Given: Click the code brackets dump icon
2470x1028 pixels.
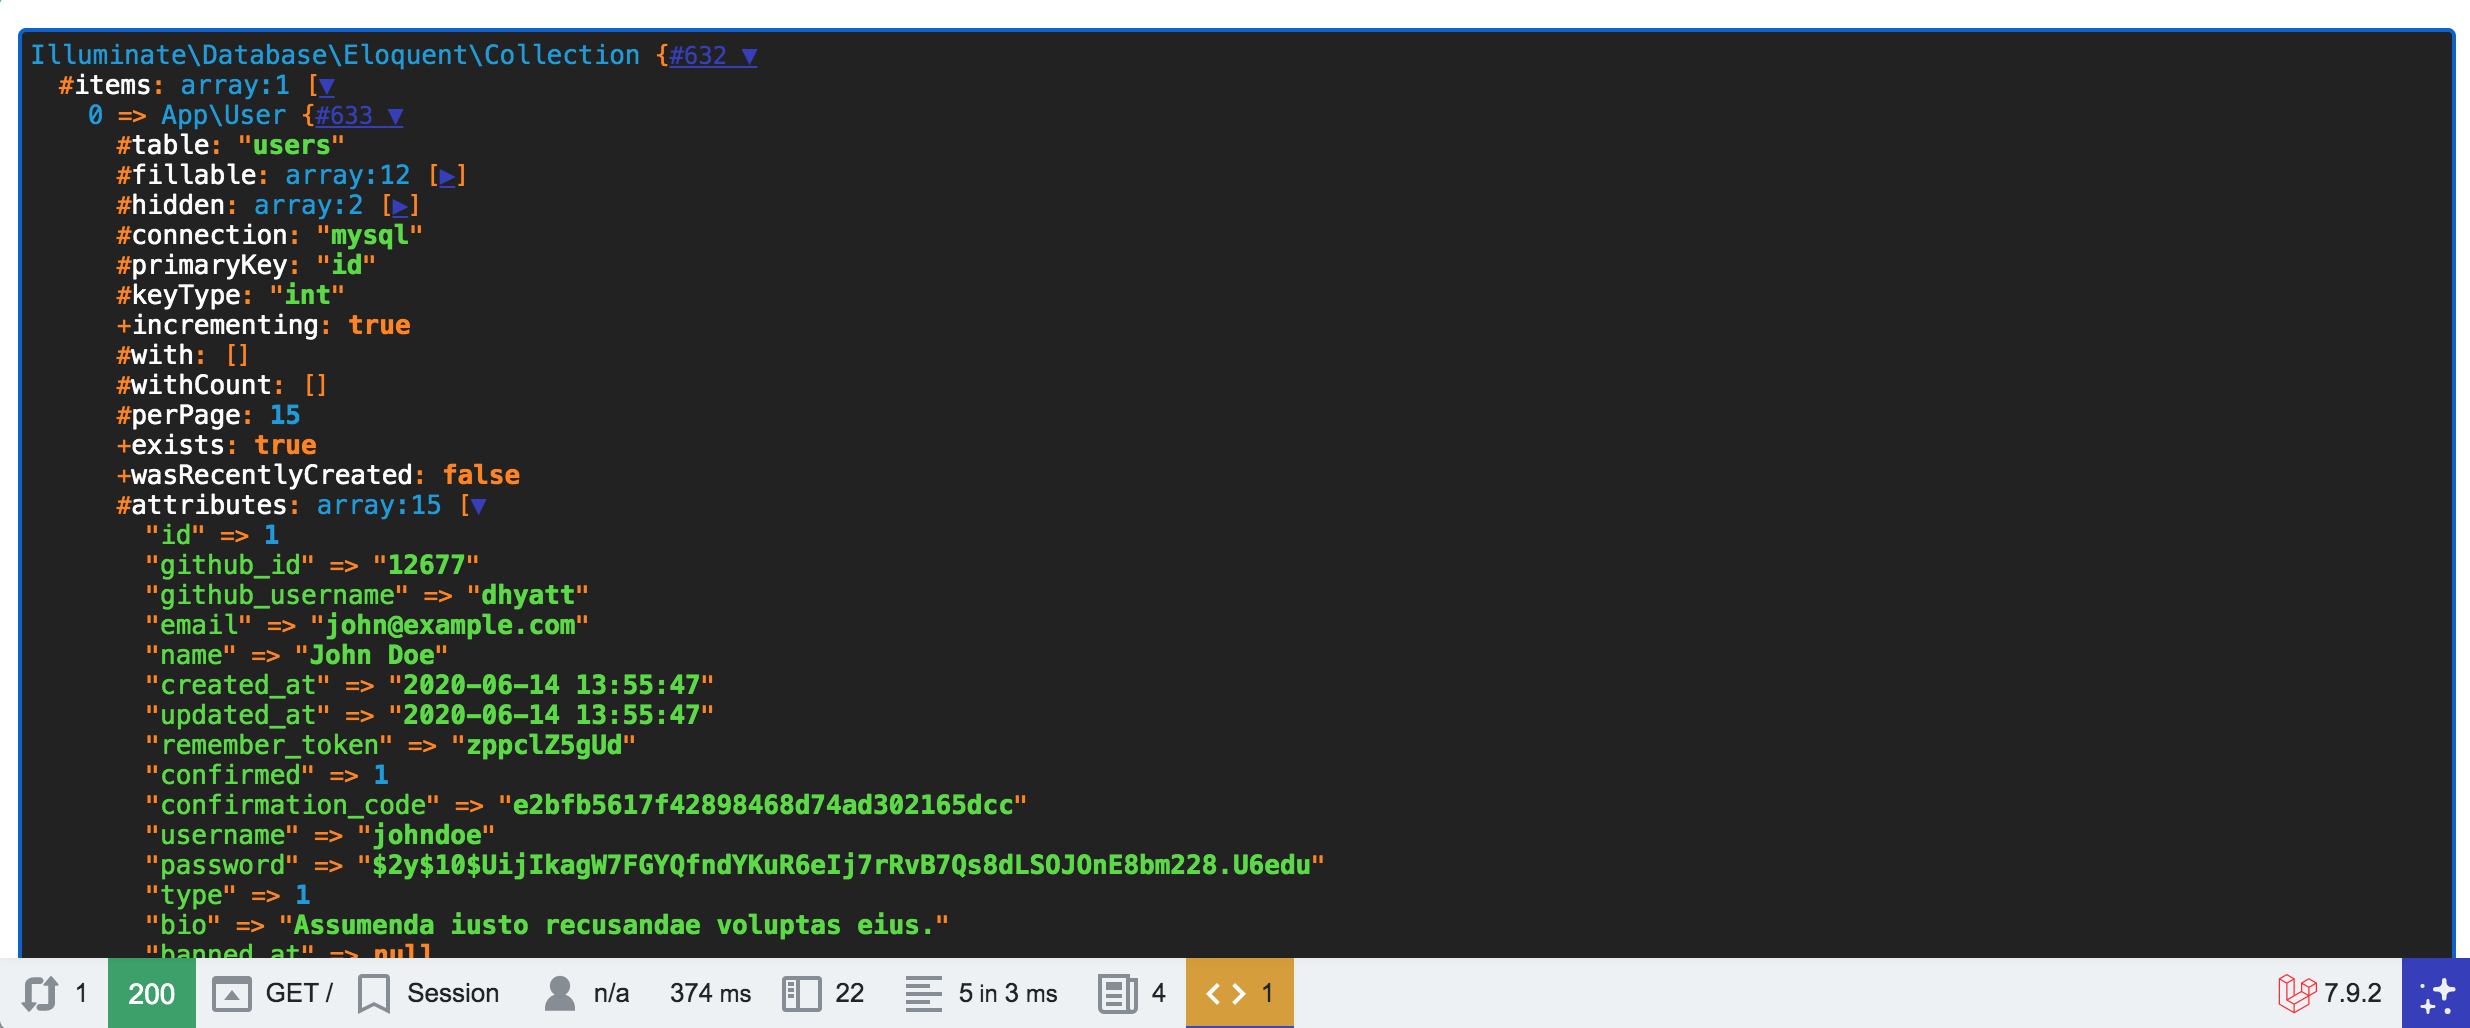Looking at the screenshot, I should coord(1225,993).
